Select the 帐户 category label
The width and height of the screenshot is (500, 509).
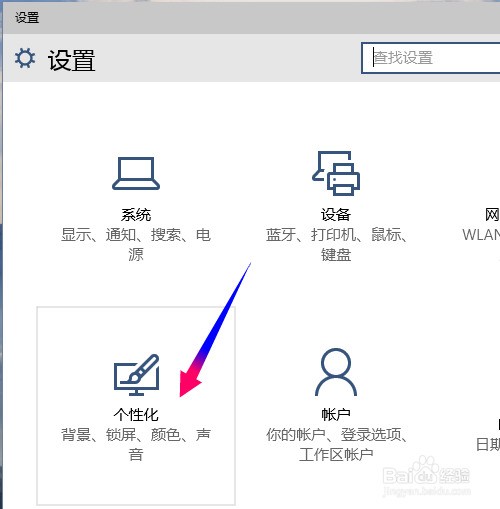point(336,415)
